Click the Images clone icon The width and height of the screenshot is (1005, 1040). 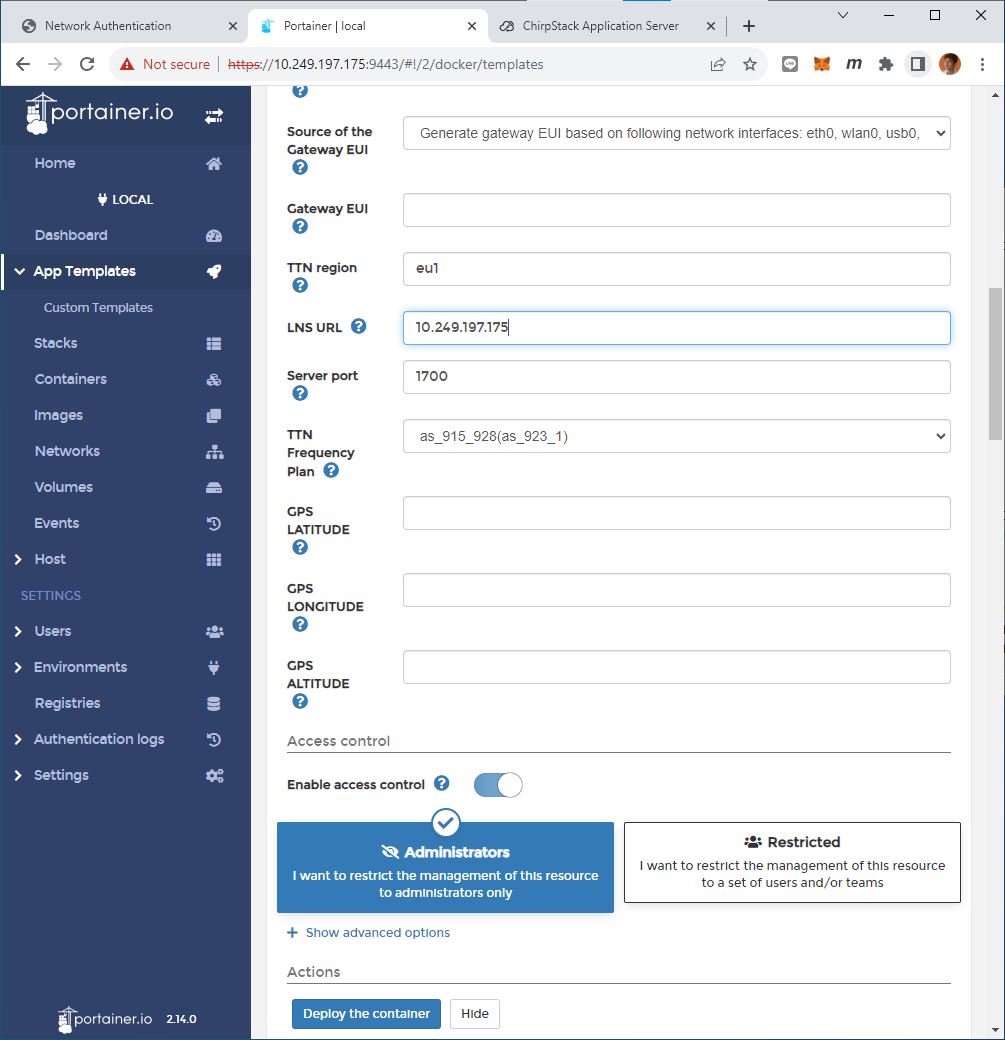[x=214, y=416]
